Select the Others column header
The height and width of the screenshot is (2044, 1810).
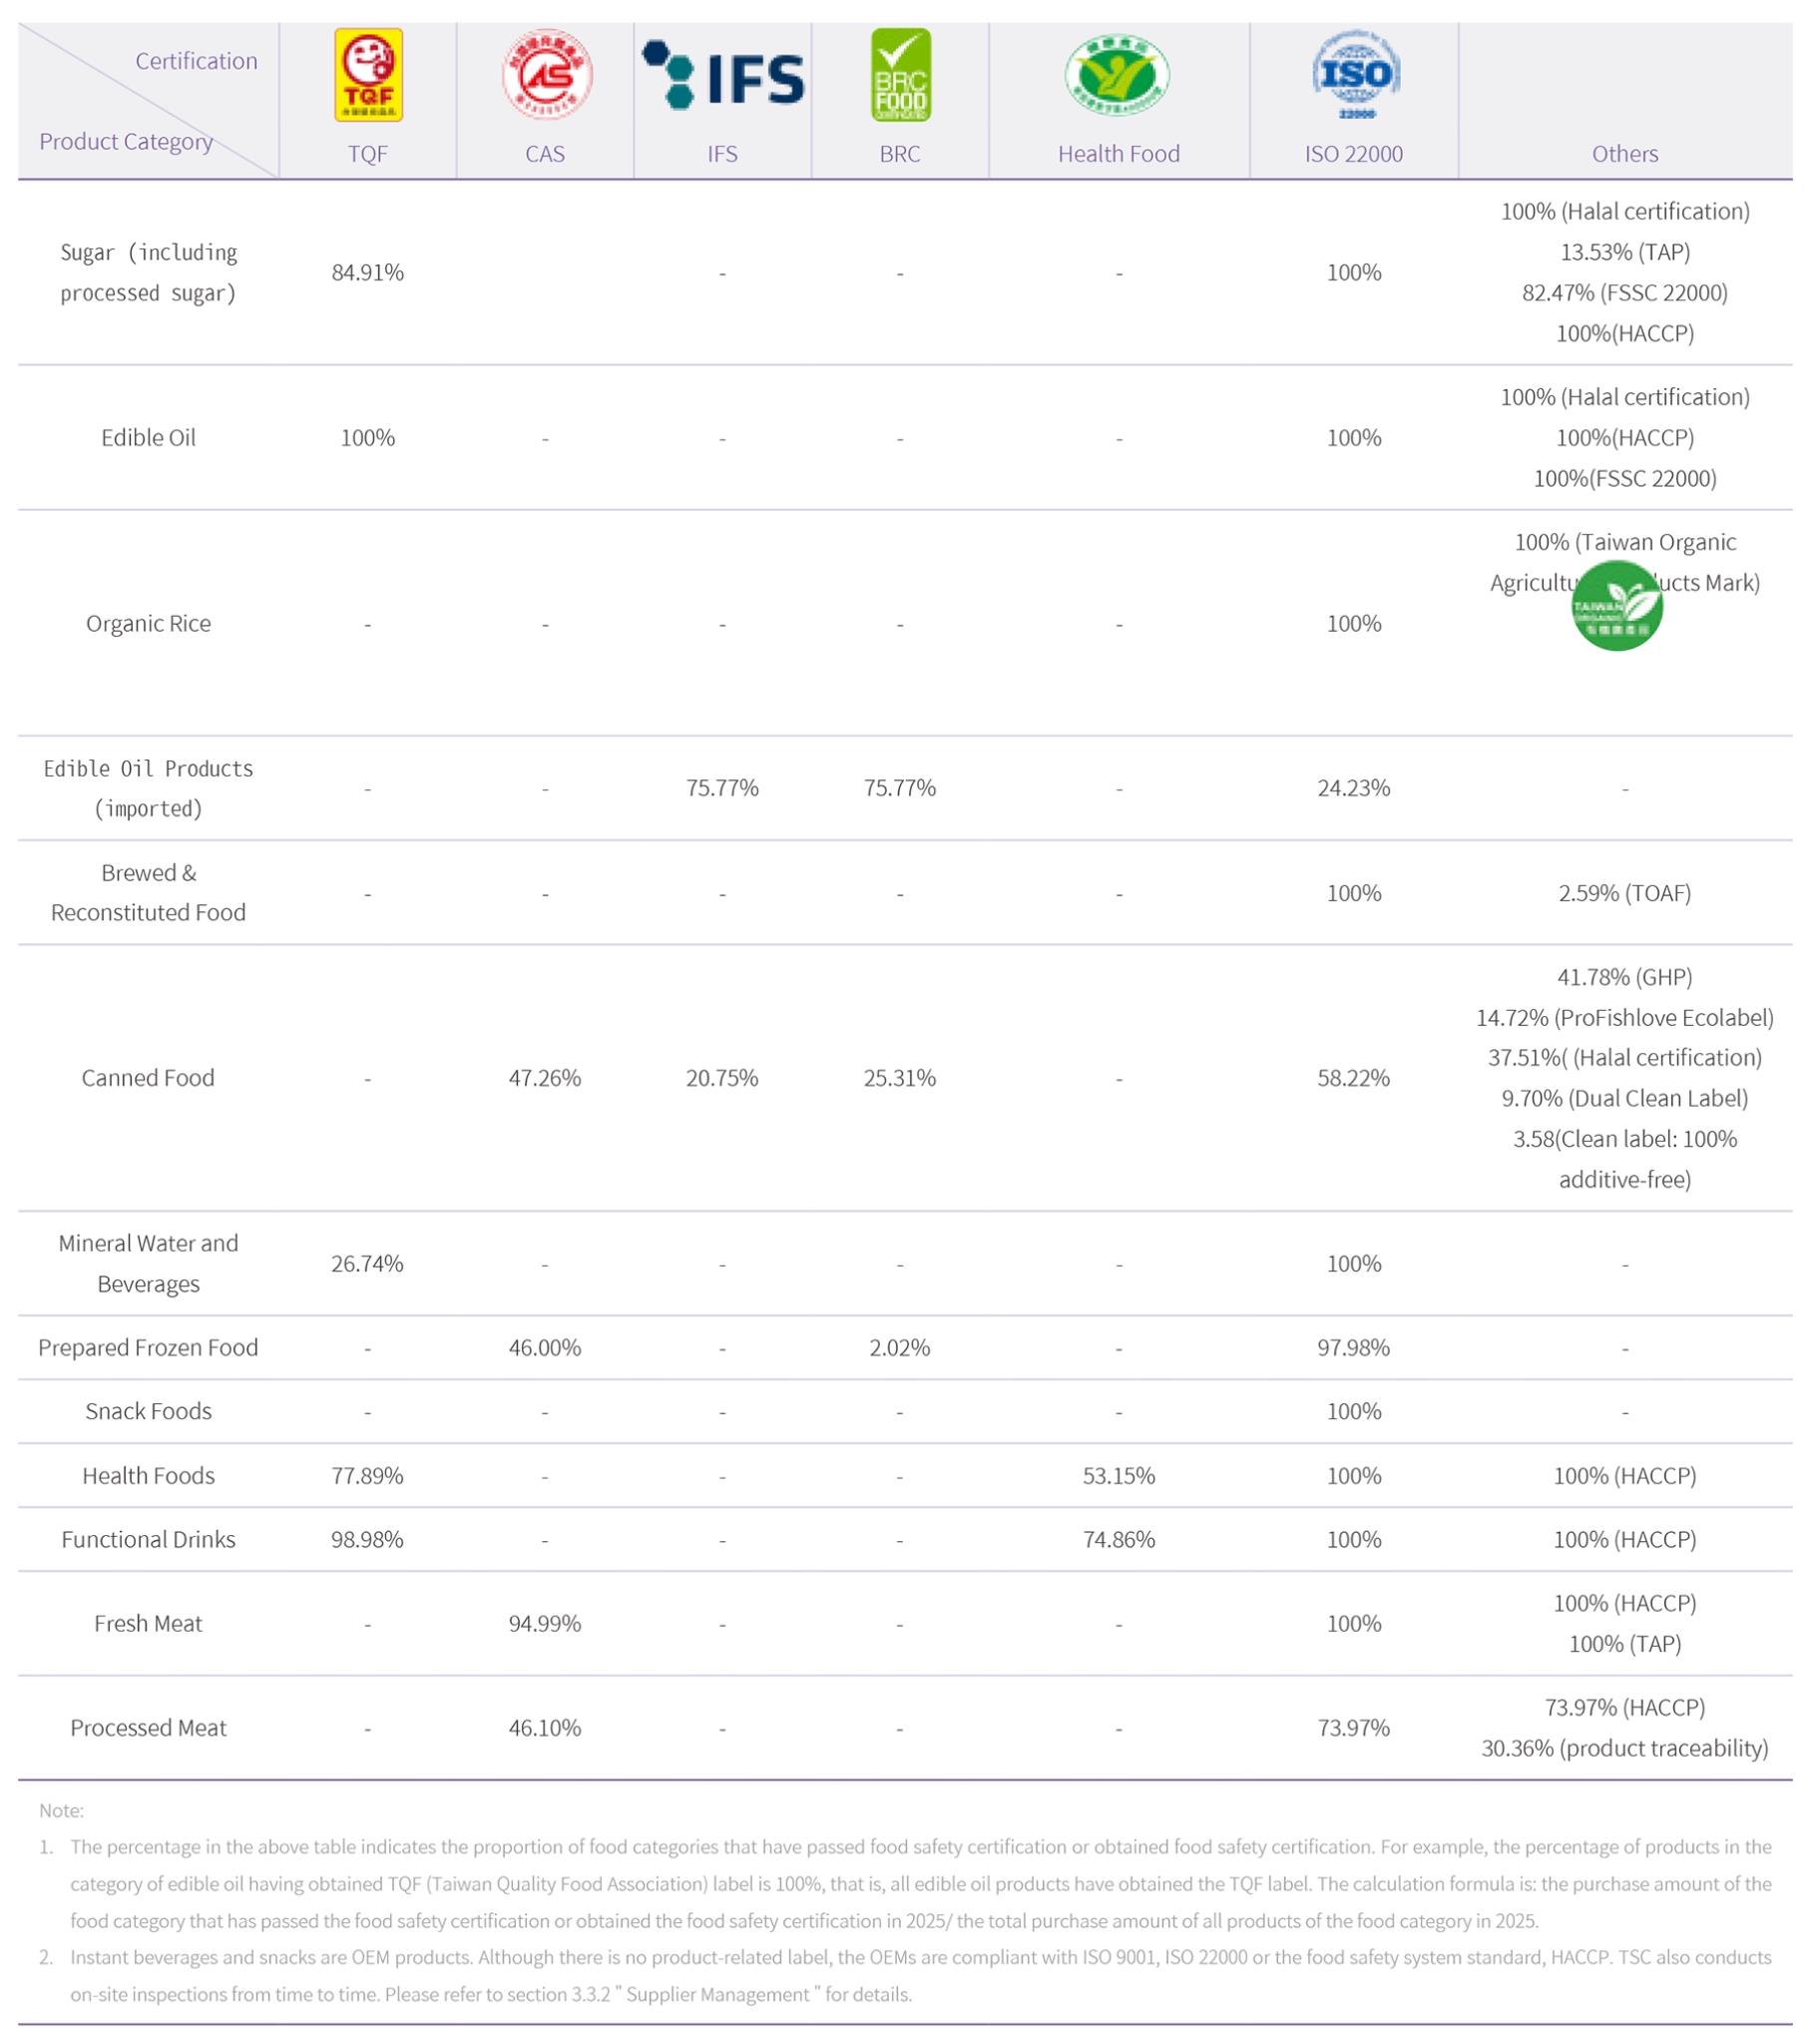[x=1624, y=154]
